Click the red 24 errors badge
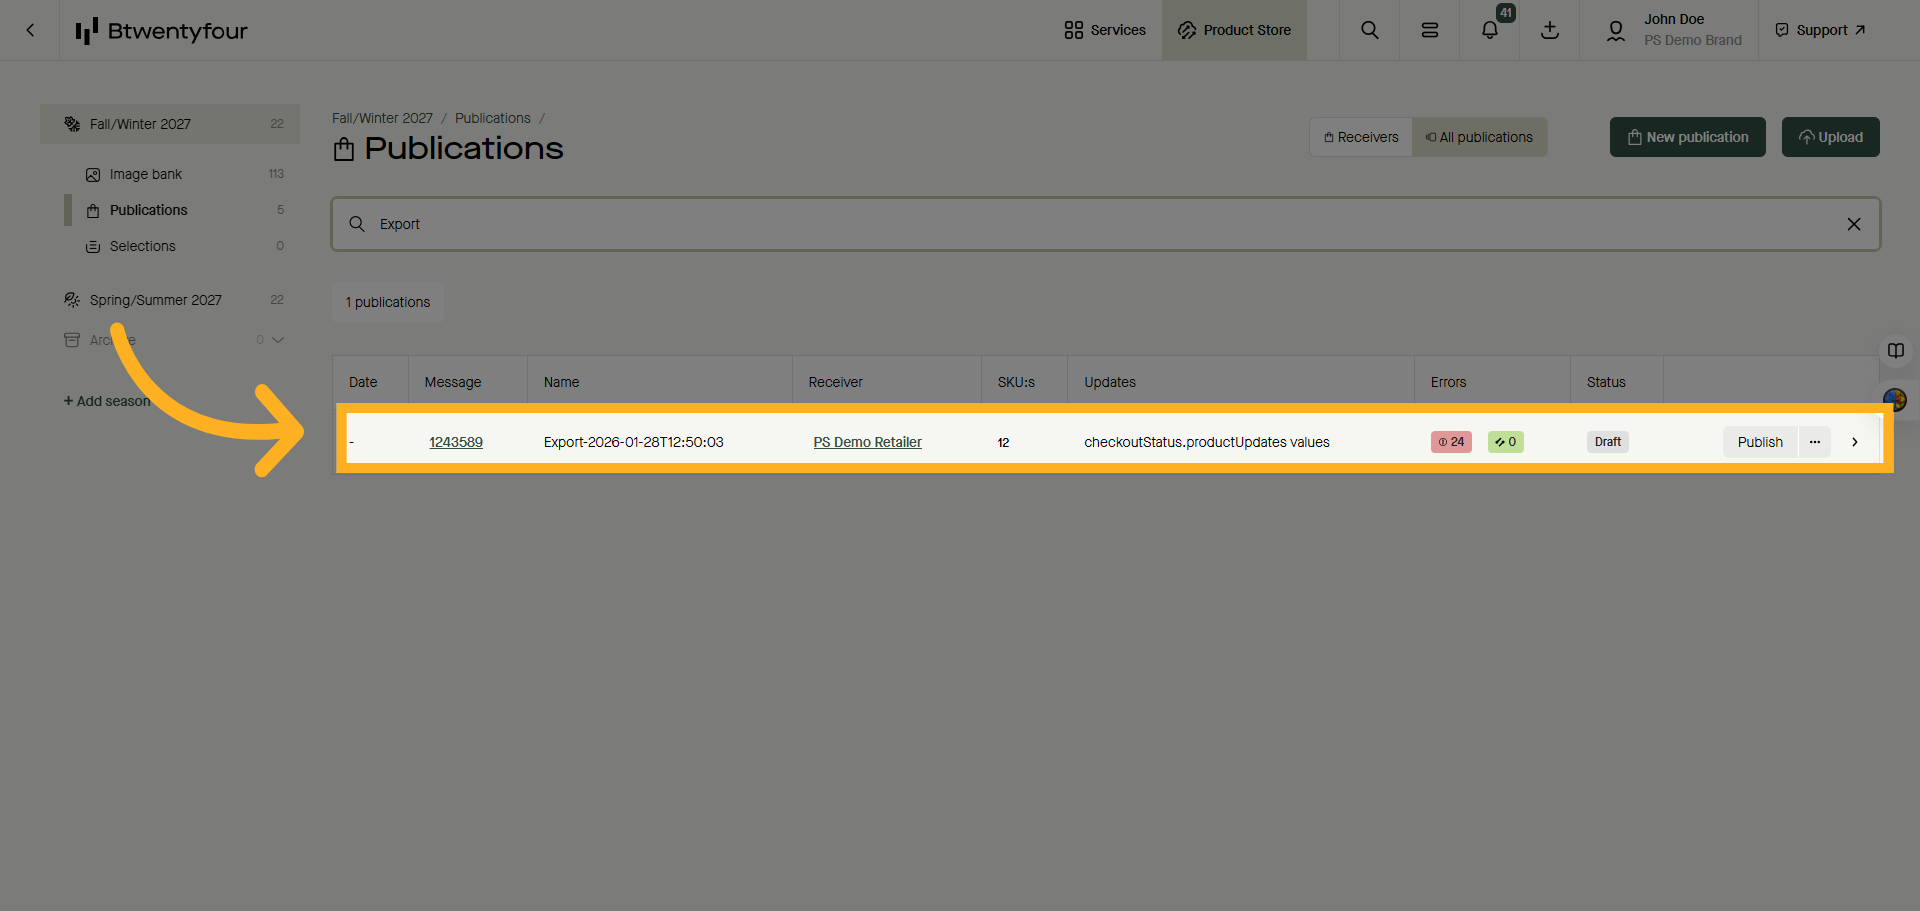1920x911 pixels. click(x=1450, y=441)
